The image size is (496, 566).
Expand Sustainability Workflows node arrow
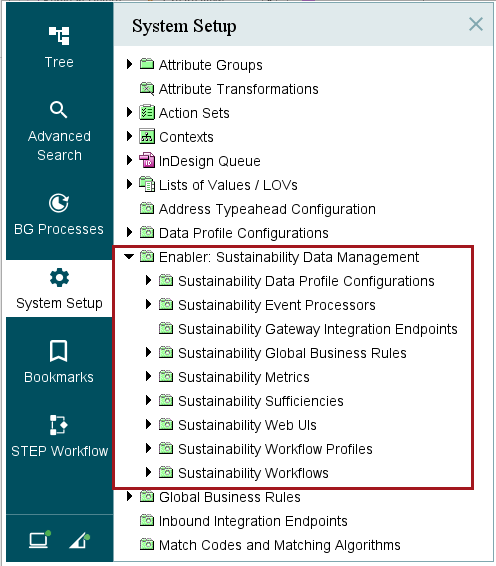(148, 472)
